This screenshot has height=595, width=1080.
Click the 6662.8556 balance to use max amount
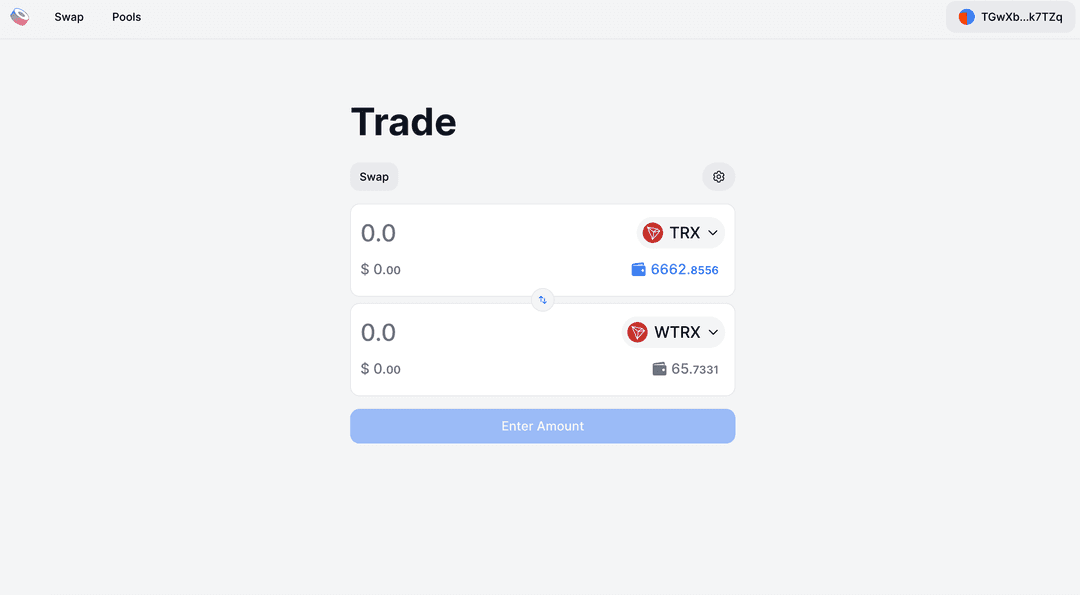pyautogui.click(x=684, y=269)
